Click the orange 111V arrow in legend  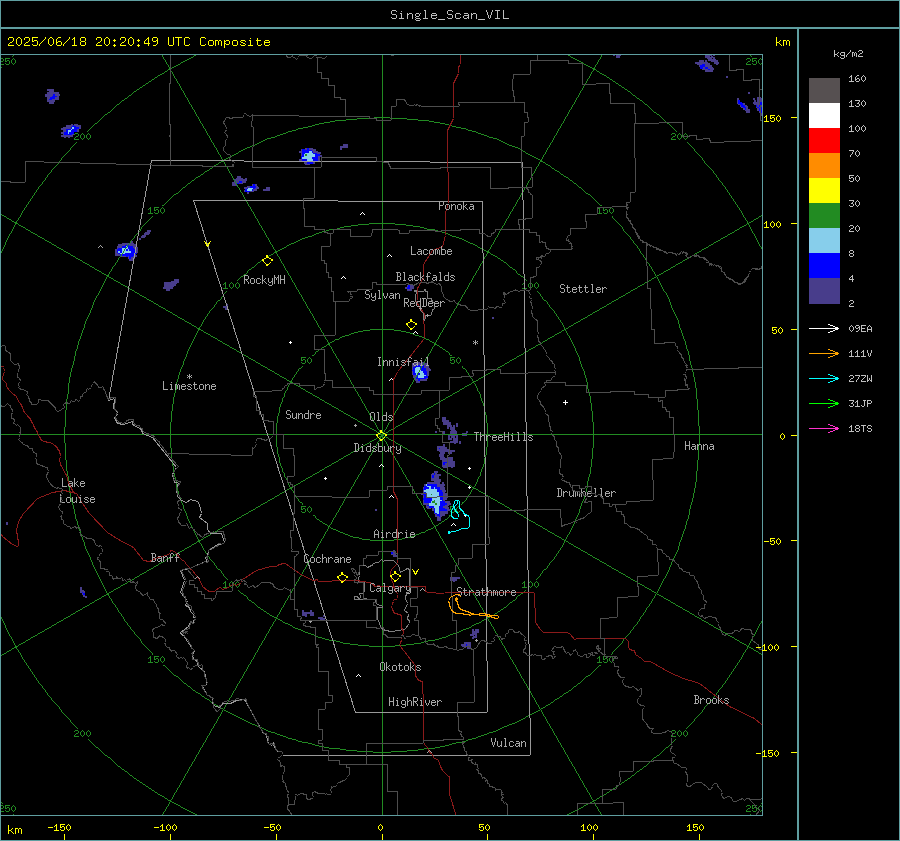click(x=824, y=354)
